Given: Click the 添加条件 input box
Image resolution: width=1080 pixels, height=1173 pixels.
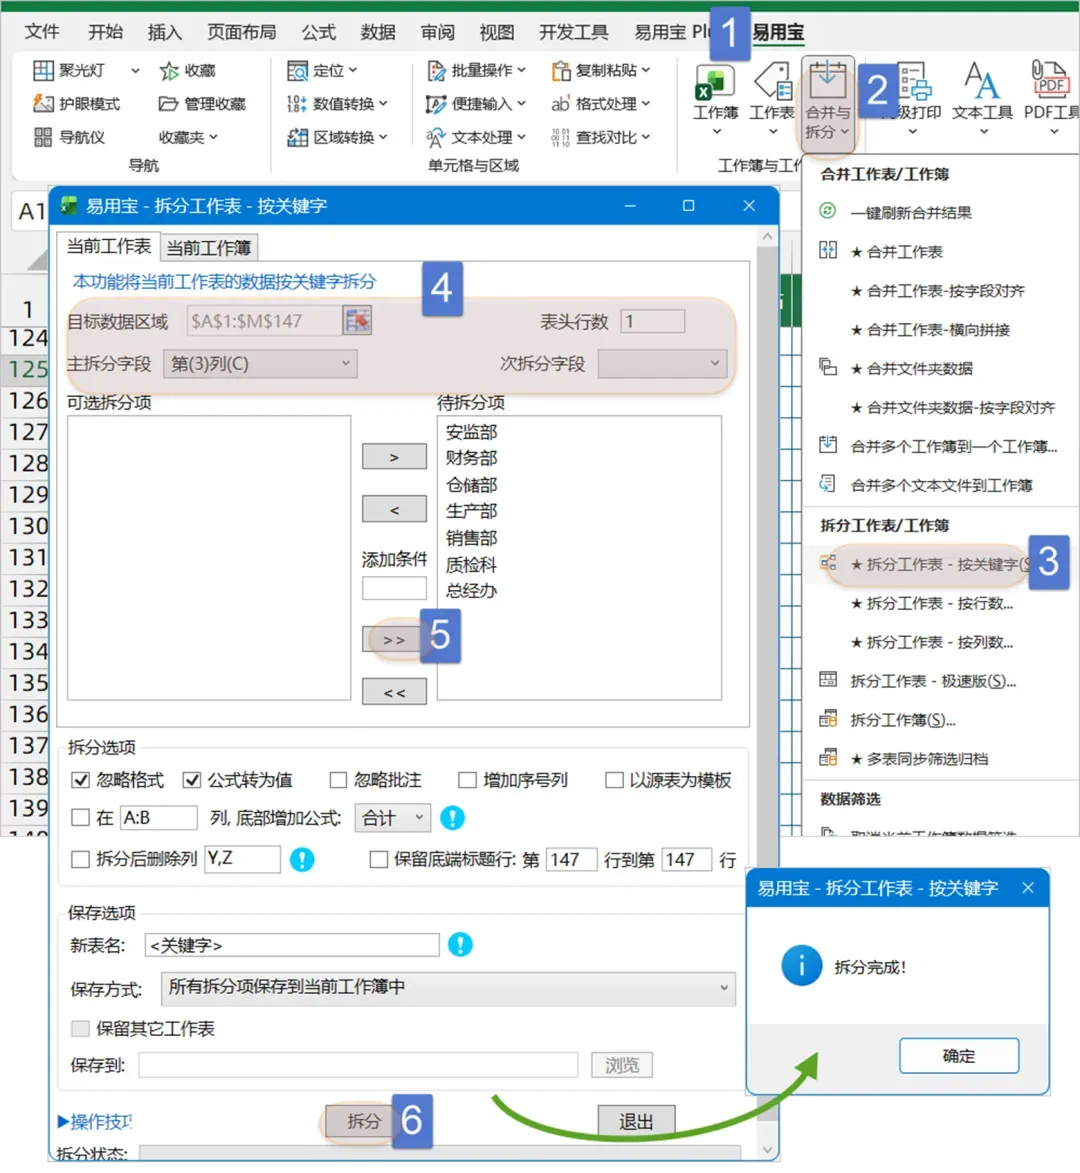Looking at the screenshot, I should [x=394, y=588].
